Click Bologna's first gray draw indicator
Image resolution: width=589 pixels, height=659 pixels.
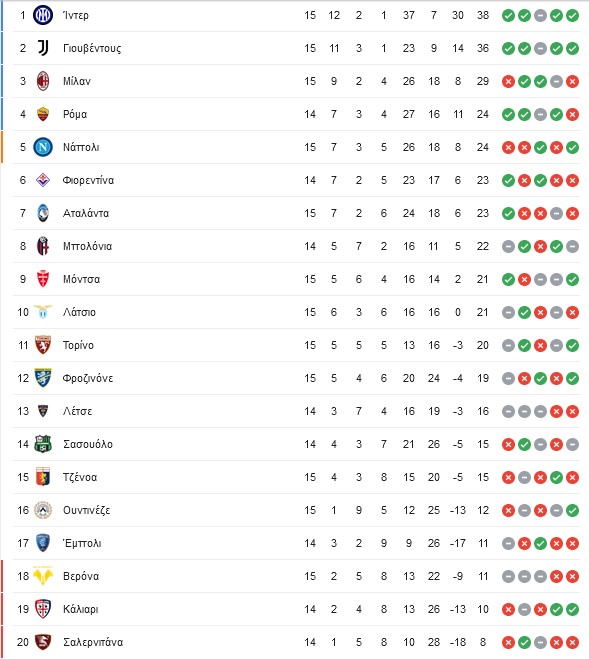[x=508, y=246]
